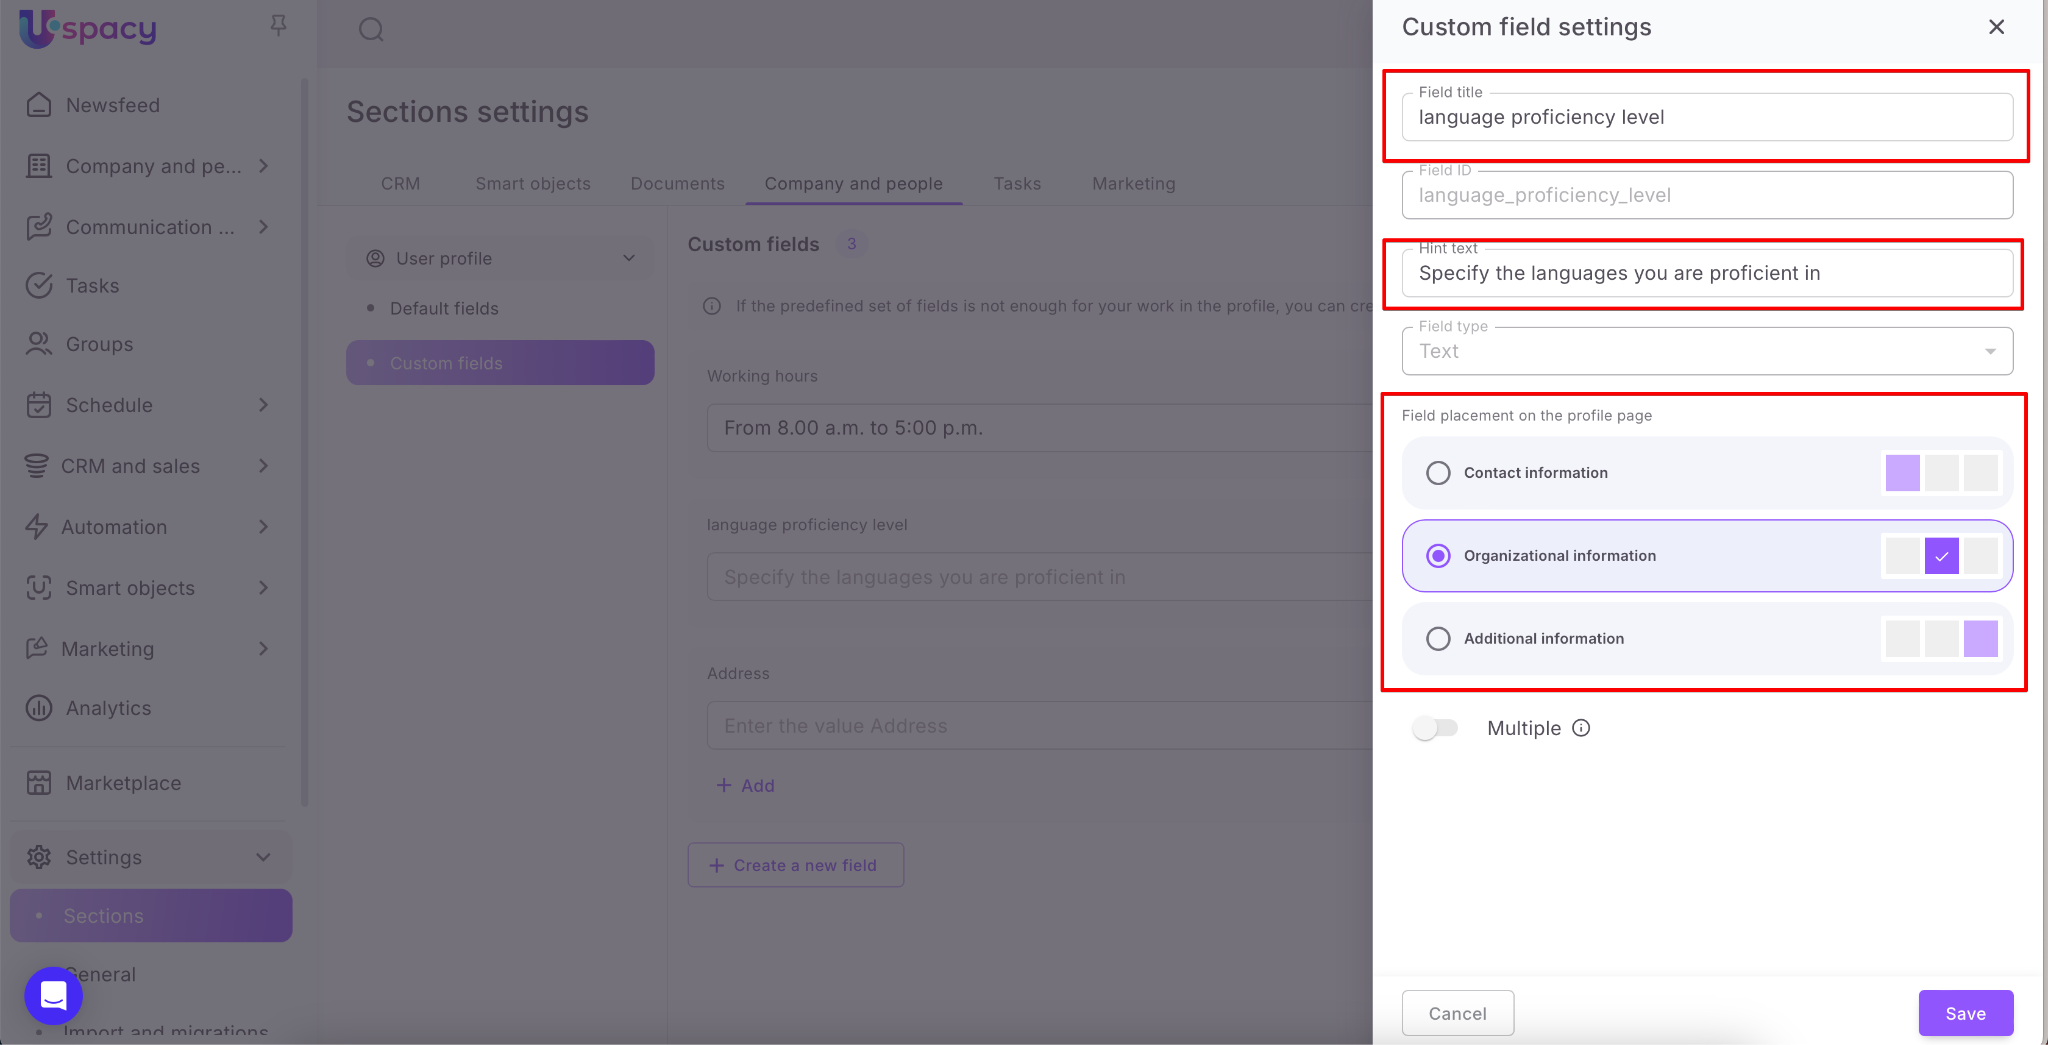Screen dimensions: 2048x1045
Task: Open the chat support bubble
Action: pos(53,995)
